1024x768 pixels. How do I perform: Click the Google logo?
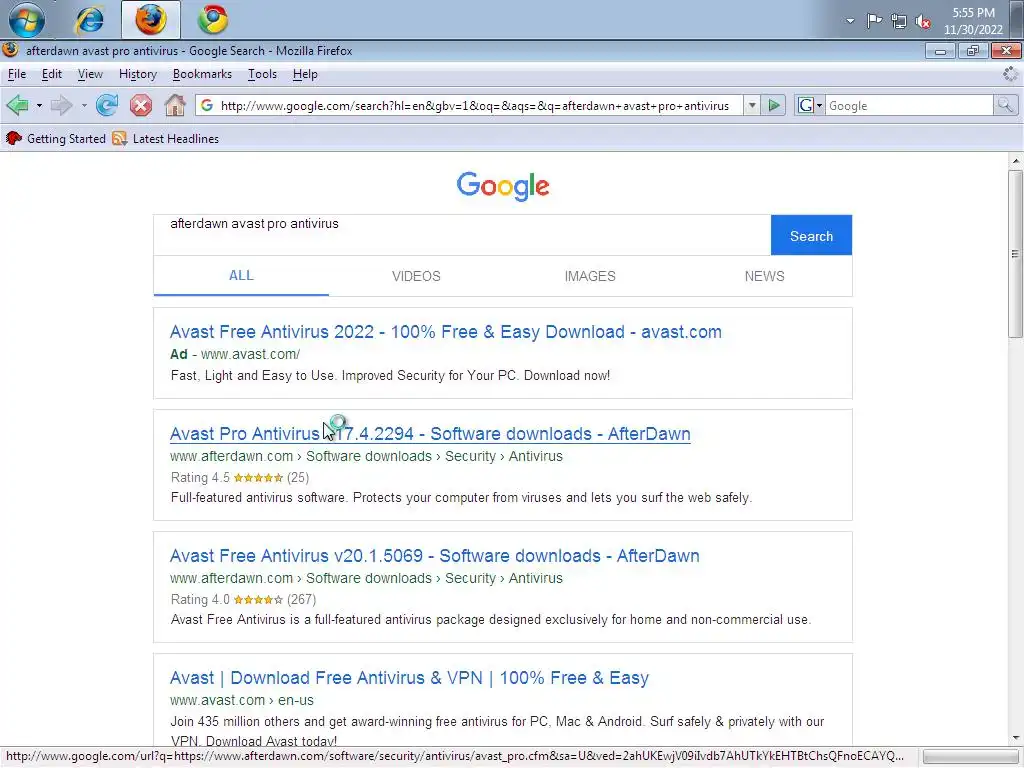pyautogui.click(x=503, y=186)
